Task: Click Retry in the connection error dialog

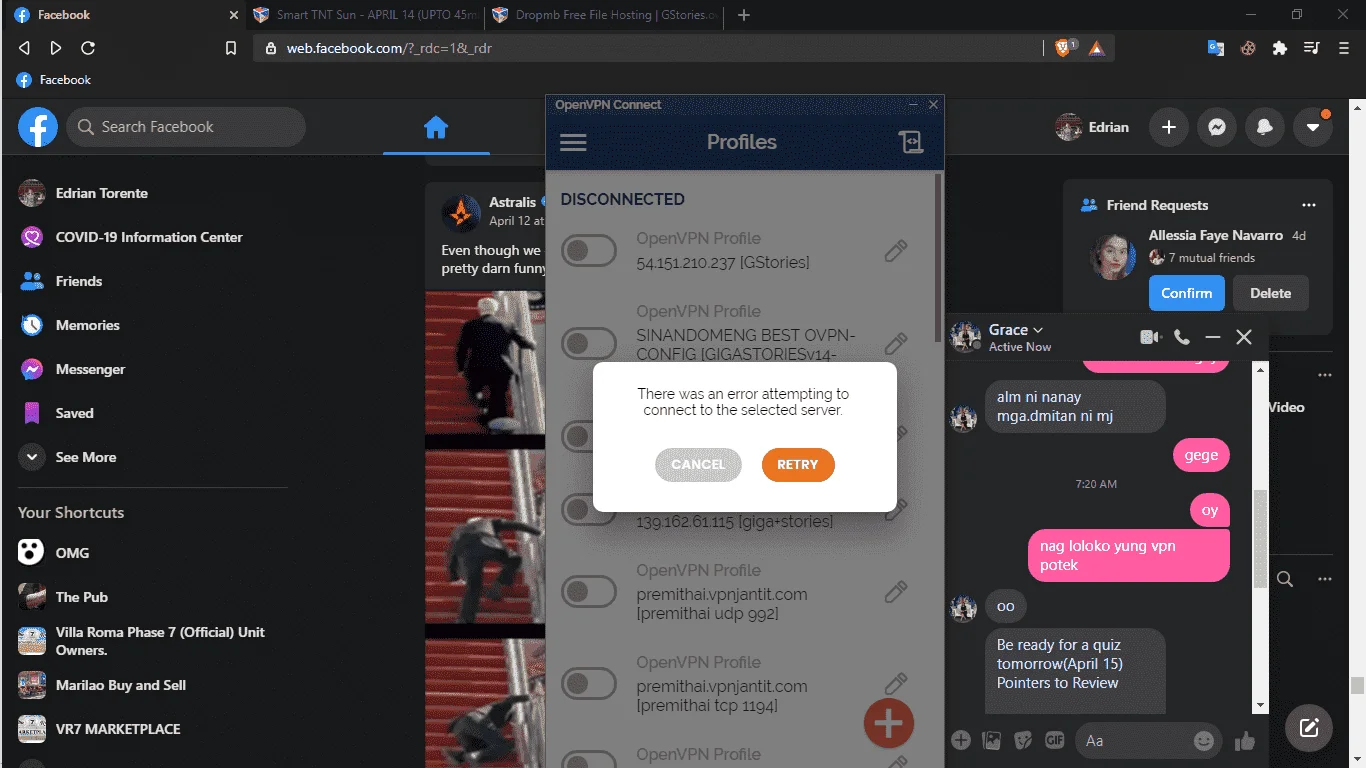Action: coord(798,464)
